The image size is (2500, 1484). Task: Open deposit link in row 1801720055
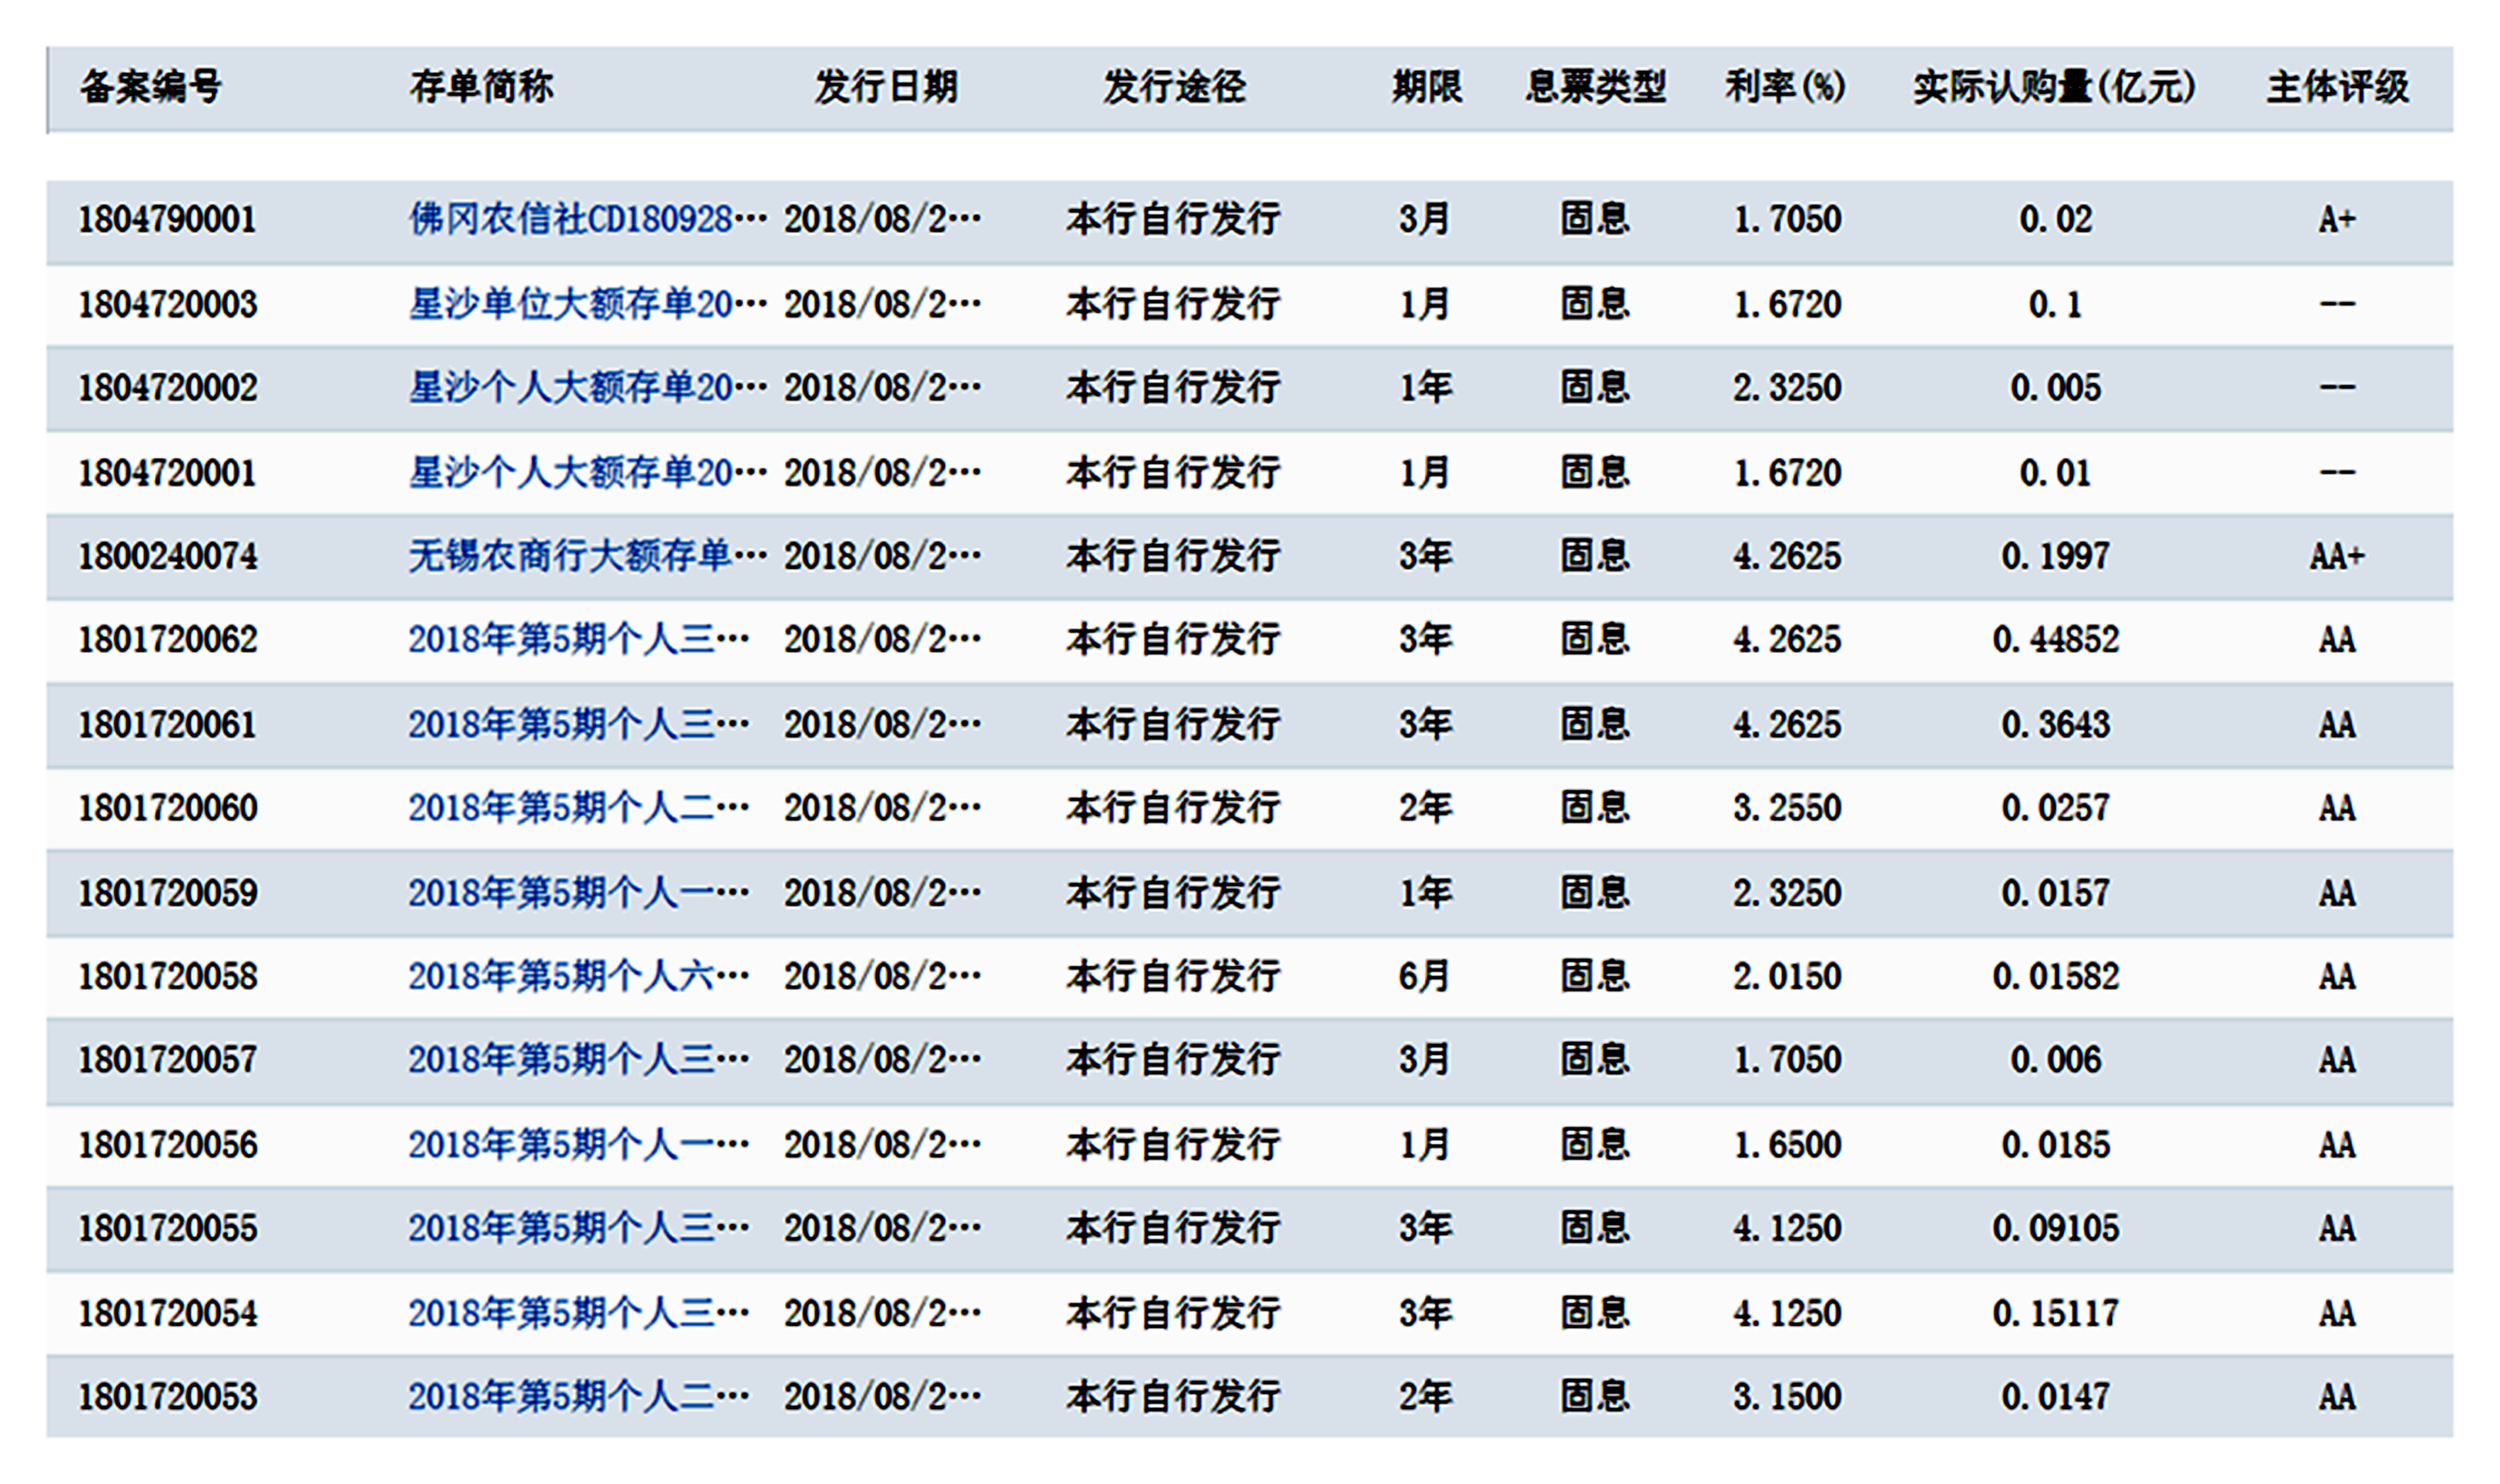[578, 1229]
